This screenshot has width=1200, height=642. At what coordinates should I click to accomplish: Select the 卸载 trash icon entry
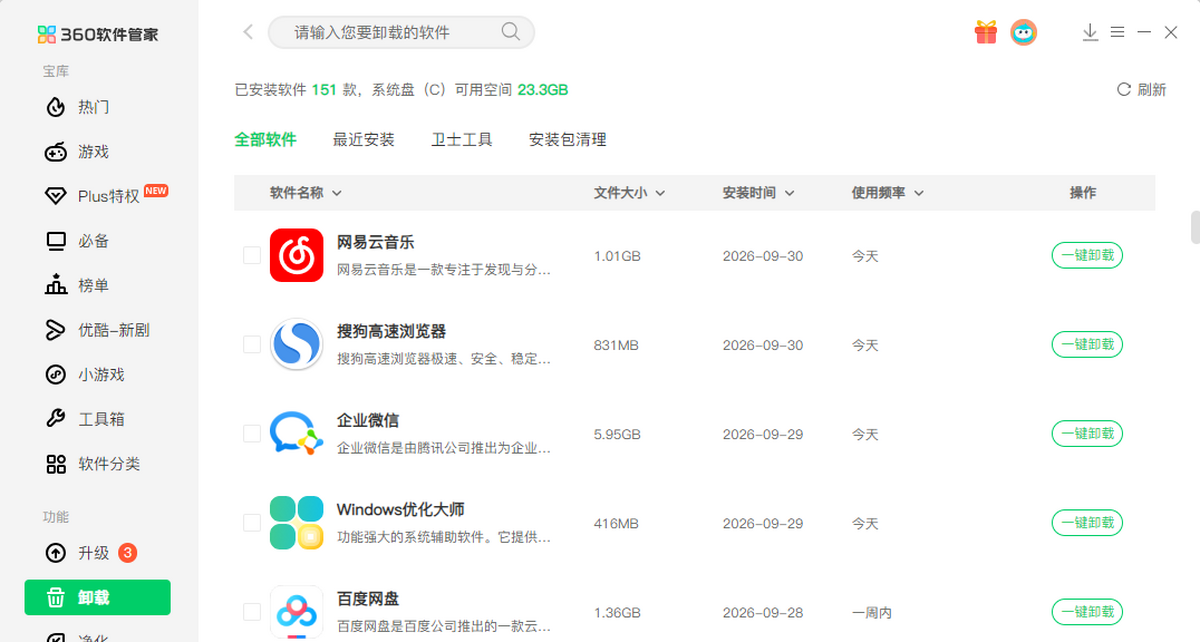click(x=56, y=598)
